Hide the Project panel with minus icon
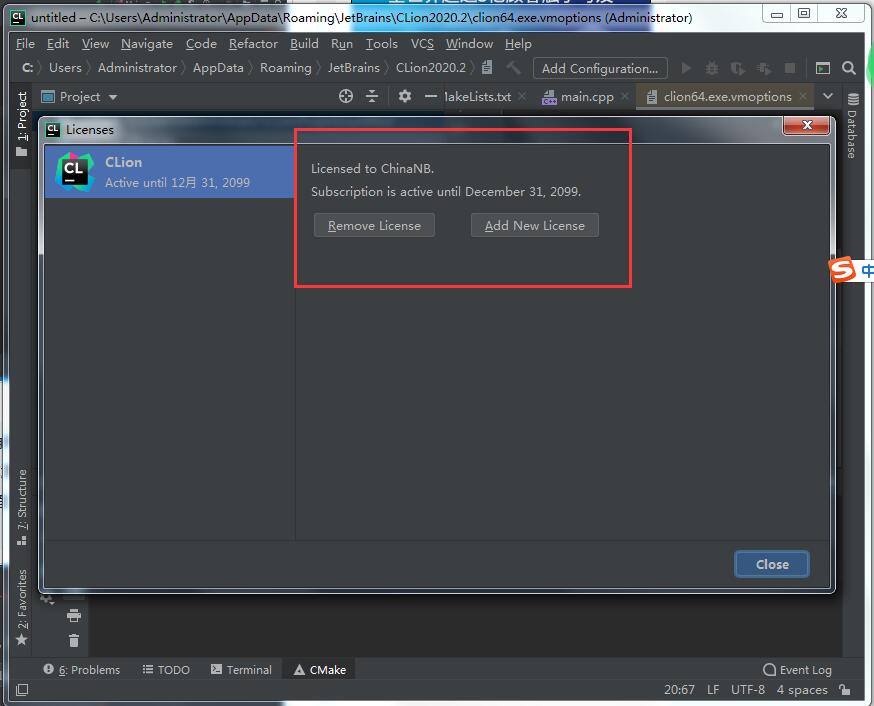Screen dimensions: 874x706 coord(430,96)
